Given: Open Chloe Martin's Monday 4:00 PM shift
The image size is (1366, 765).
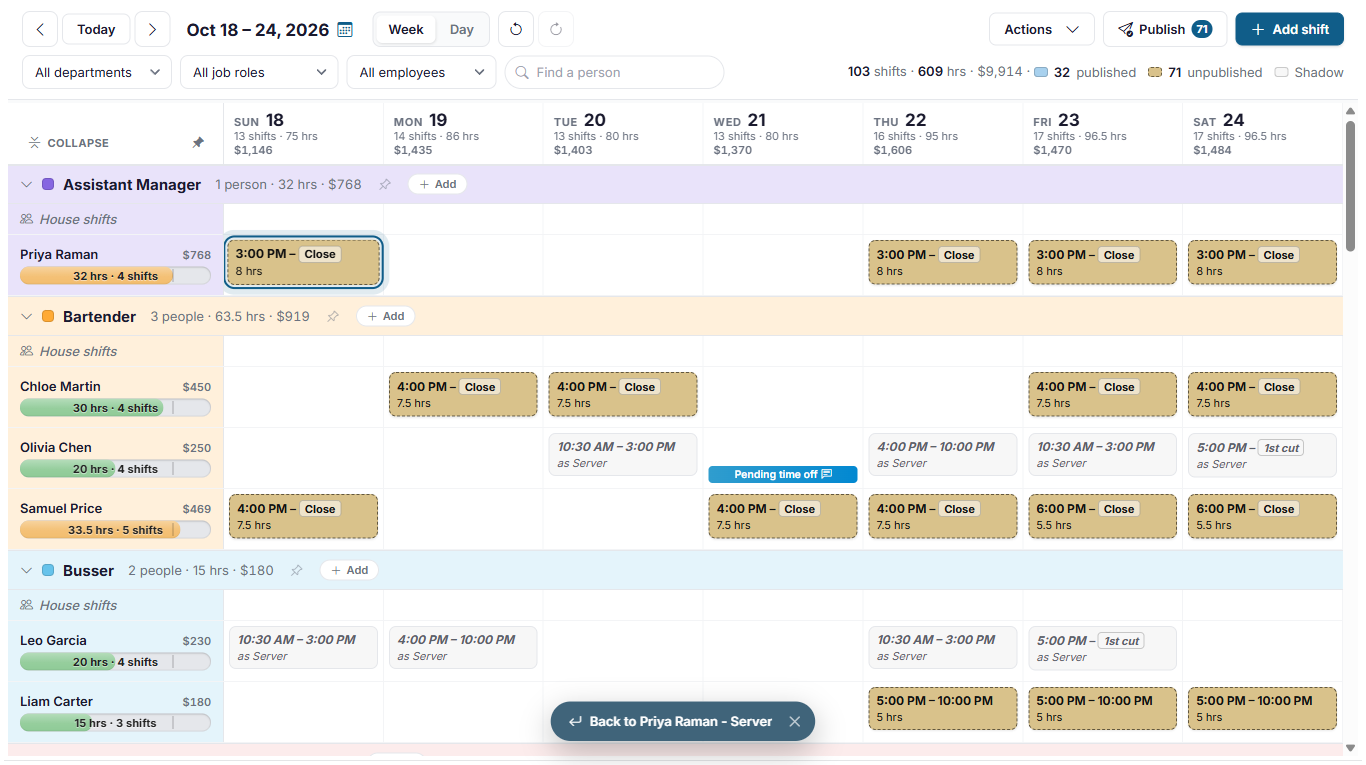Looking at the screenshot, I should [463, 394].
